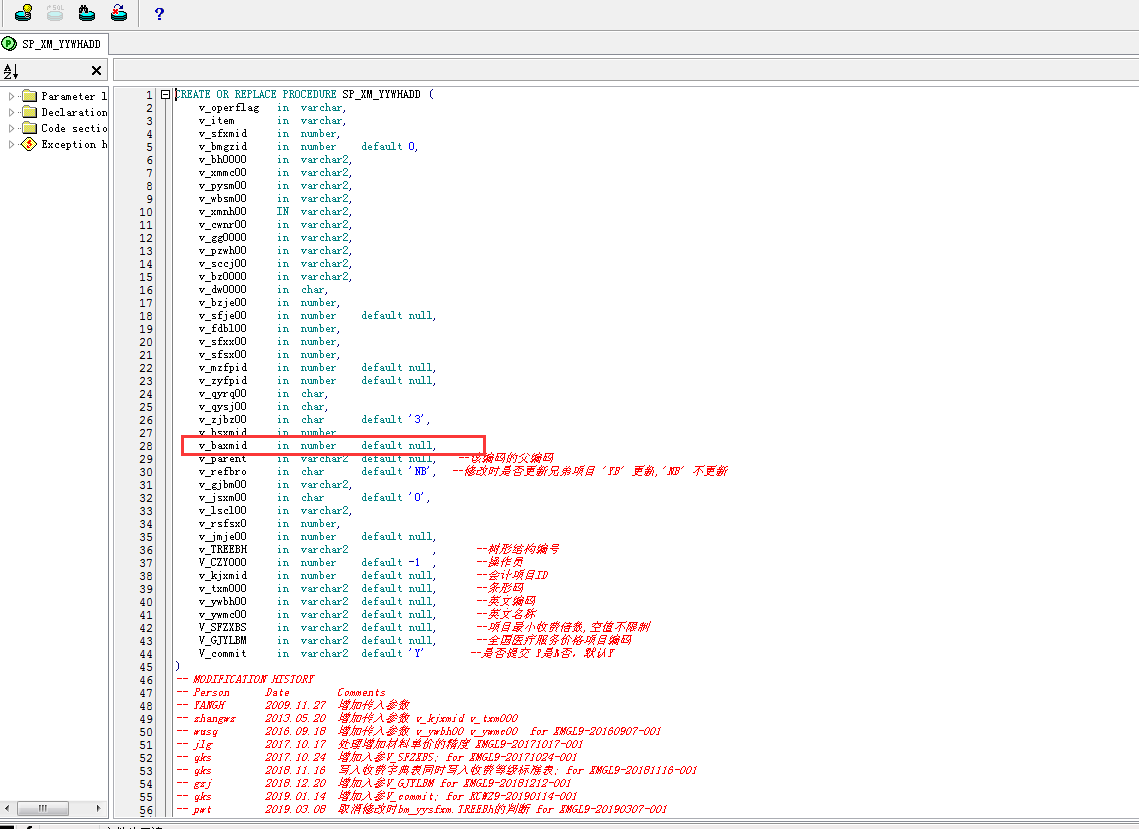The height and width of the screenshot is (829, 1139).
Task: Expand the Declaration tree node
Action: [x=12, y=112]
